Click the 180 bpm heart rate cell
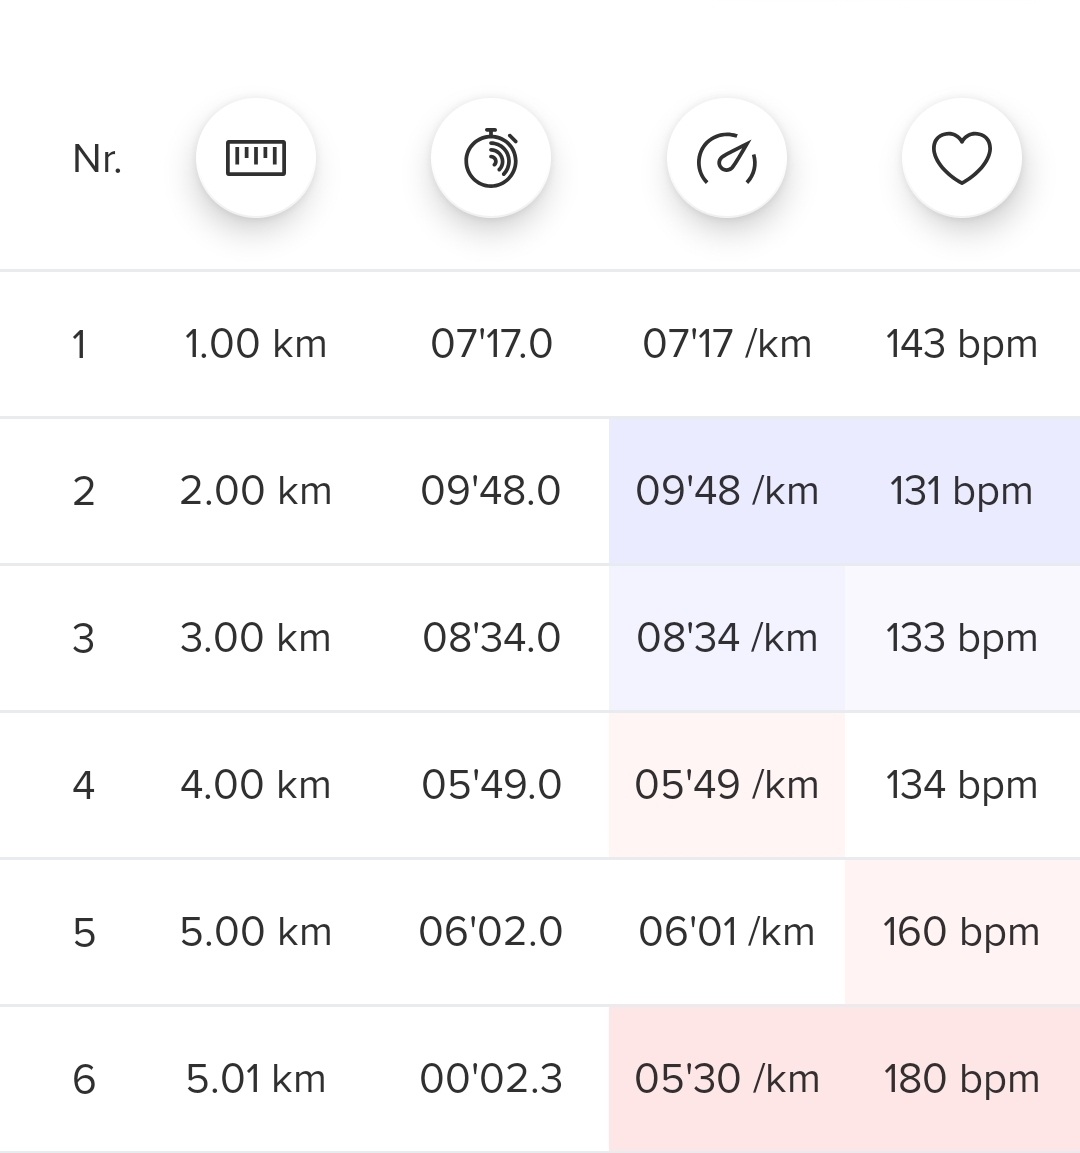Screen dimensions: 1080x1153 coord(961,1079)
